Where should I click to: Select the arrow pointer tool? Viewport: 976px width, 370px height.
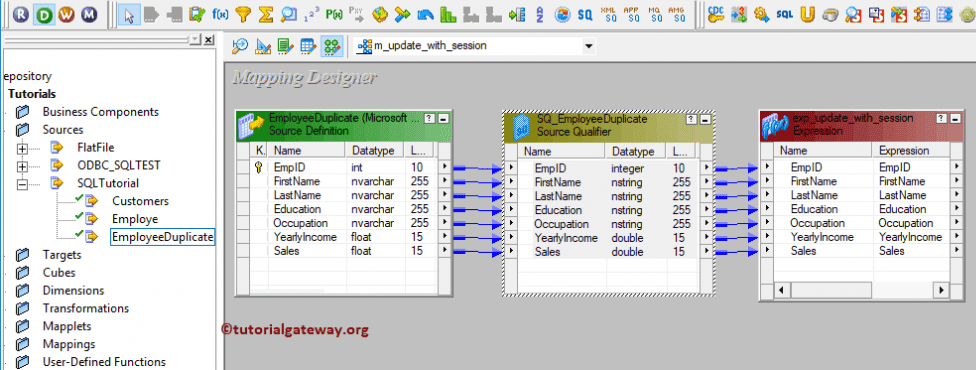coord(129,15)
